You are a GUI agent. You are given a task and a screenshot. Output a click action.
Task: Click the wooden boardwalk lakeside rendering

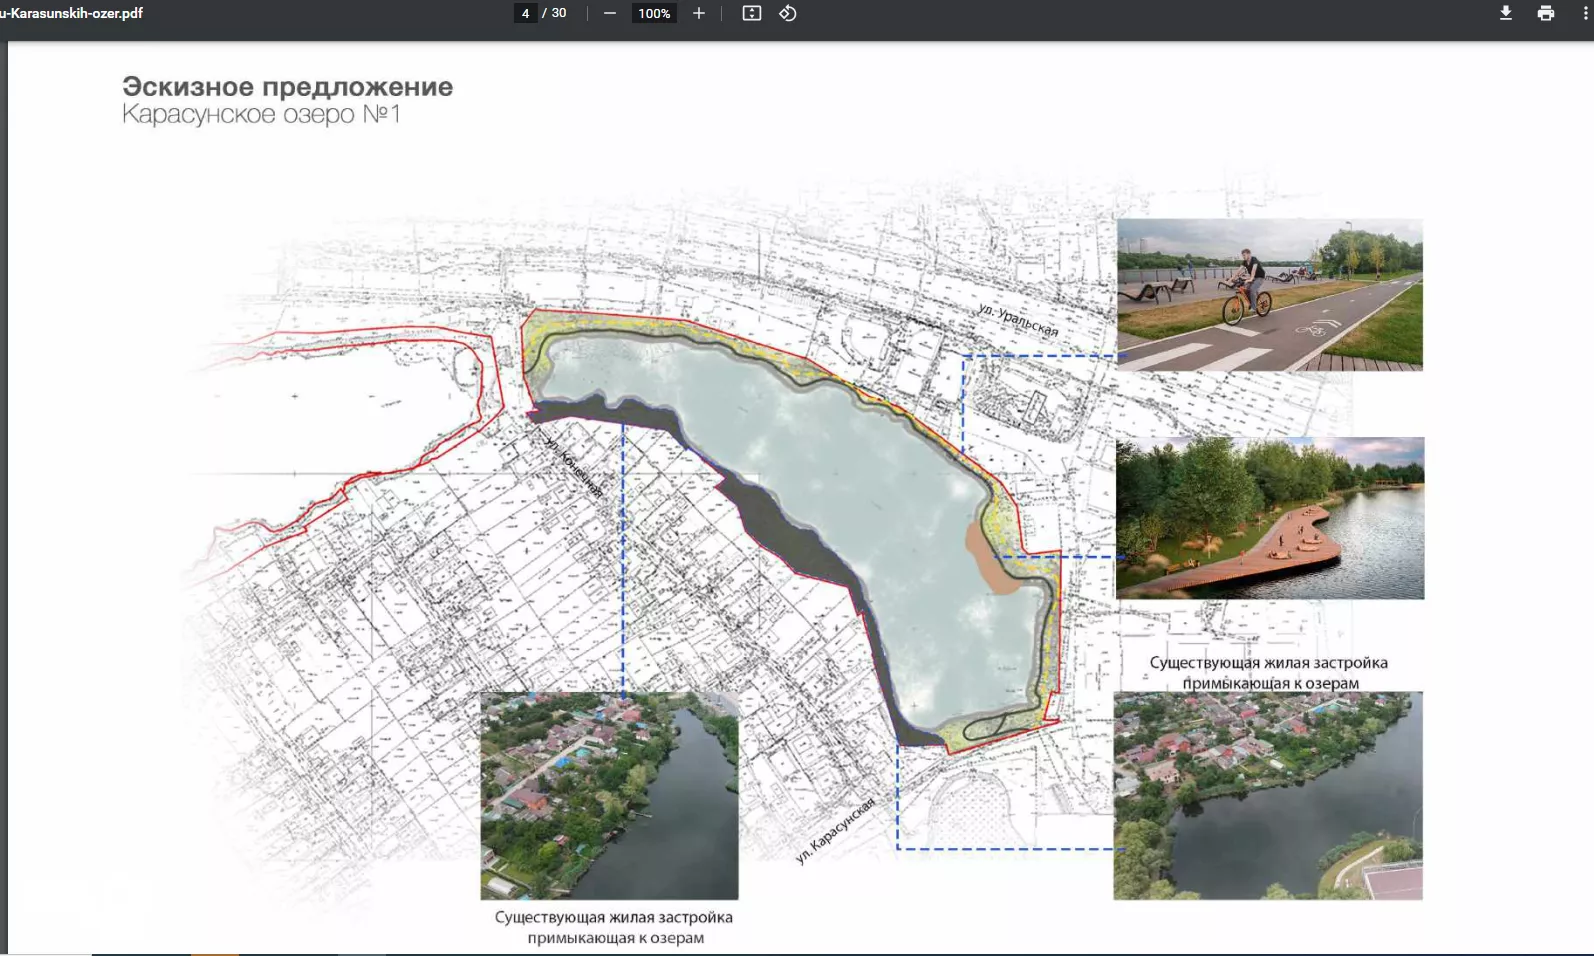click(1269, 518)
